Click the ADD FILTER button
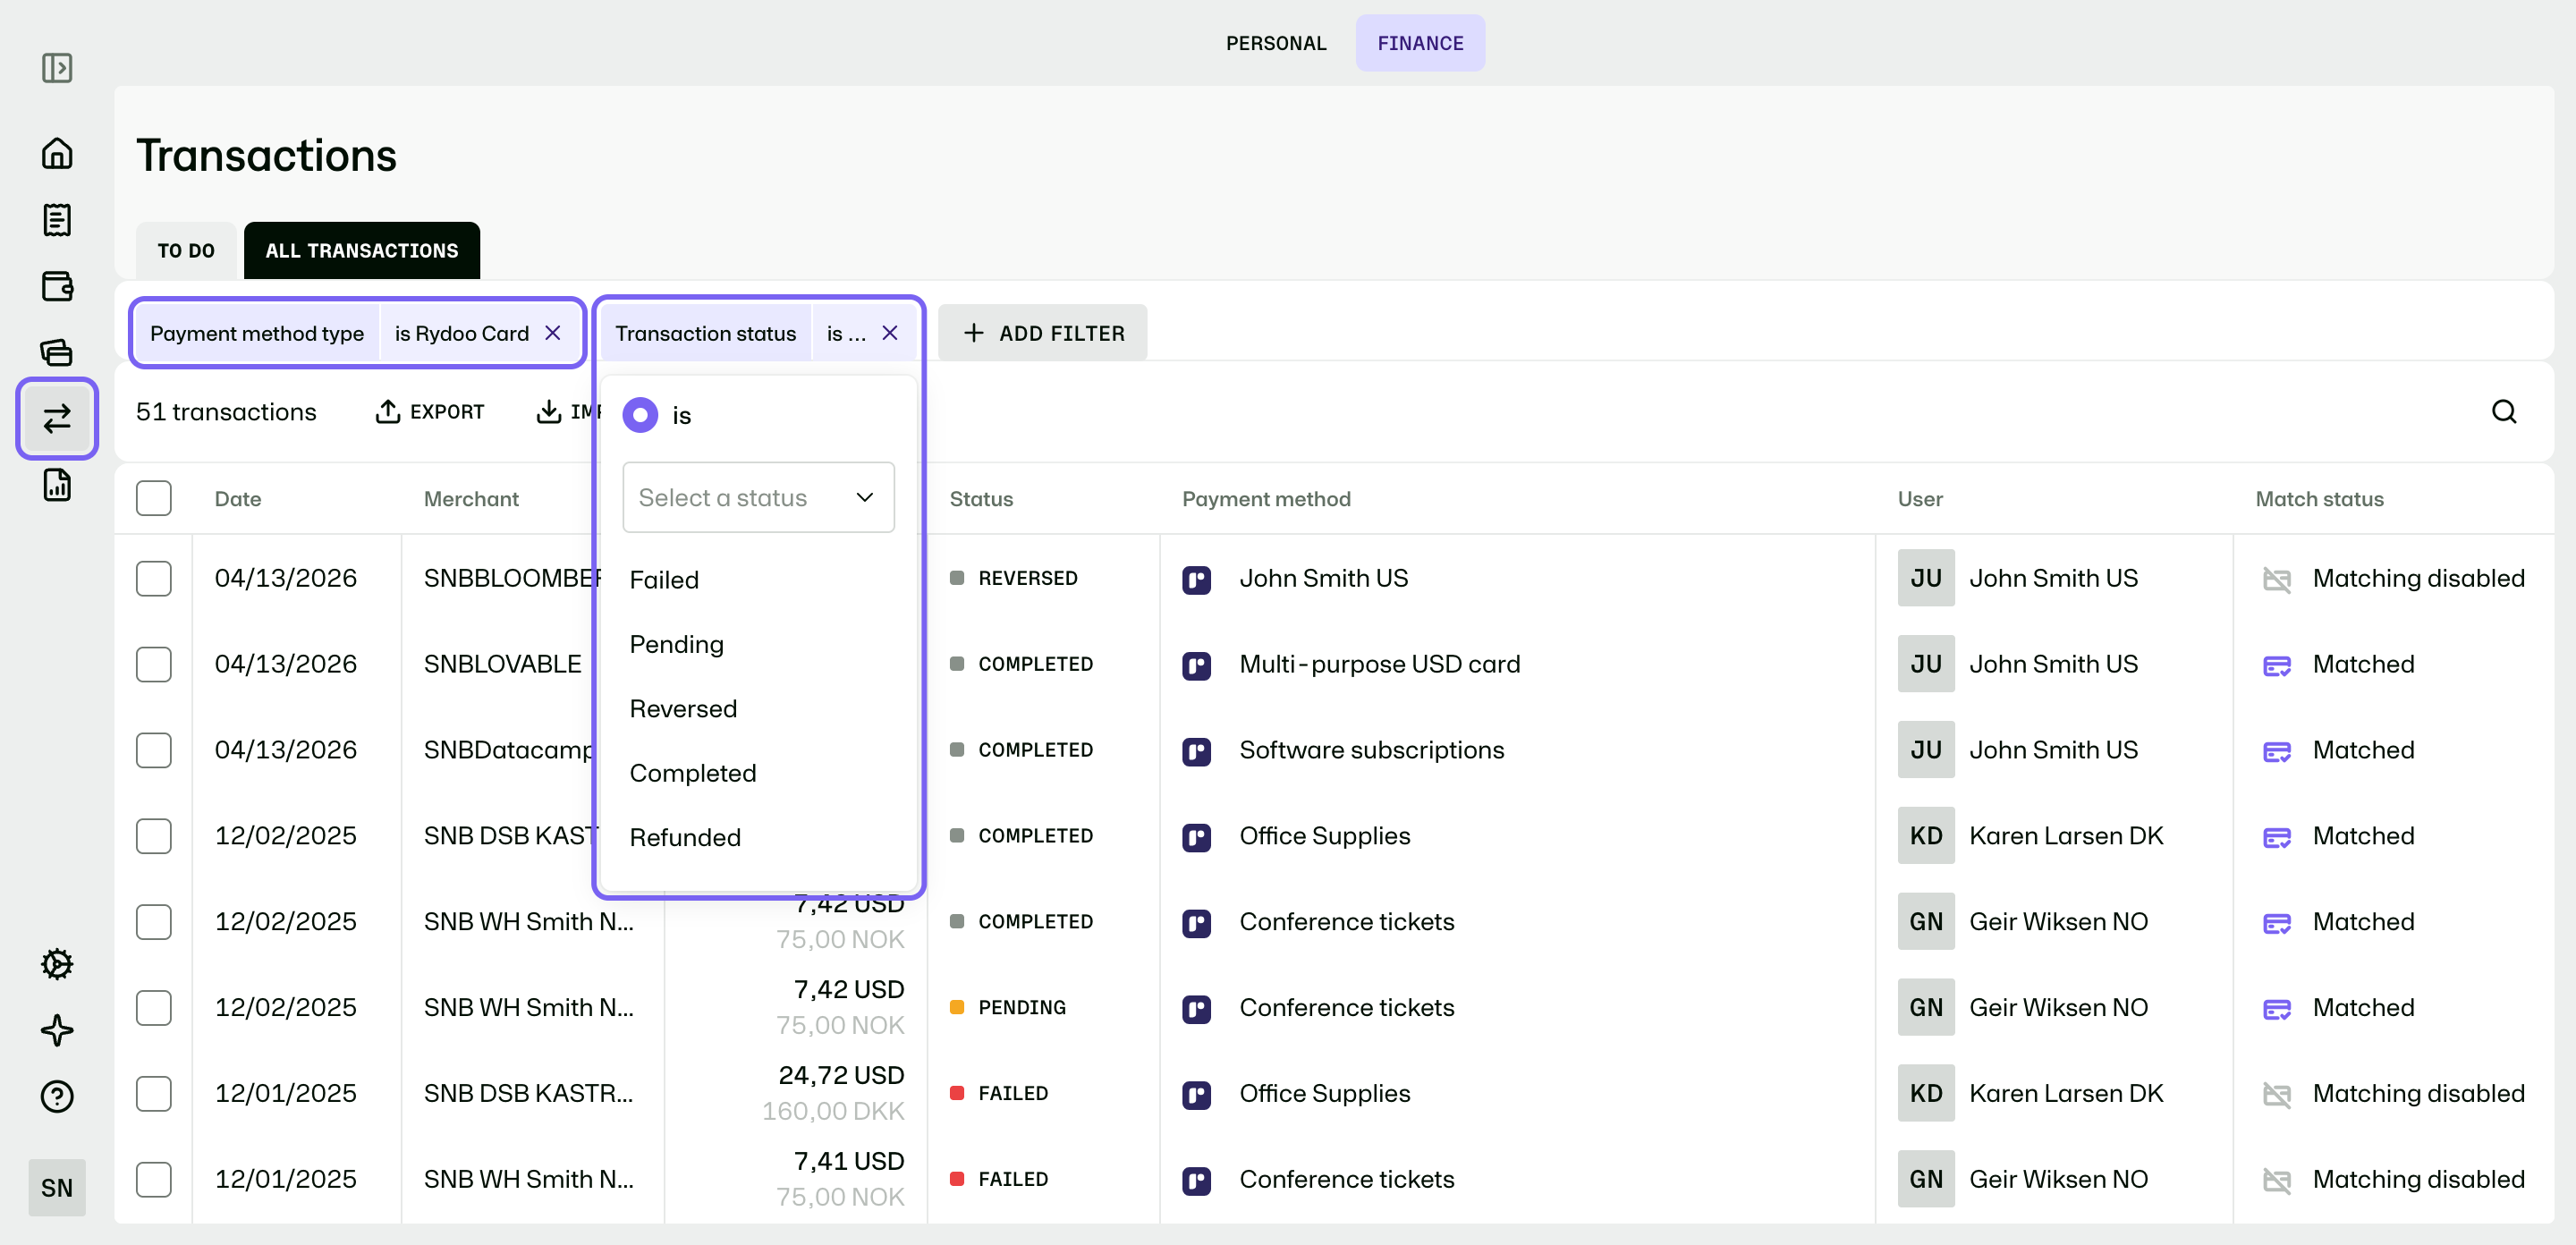The height and width of the screenshot is (1245, 2576). (x=1043, y=333)
